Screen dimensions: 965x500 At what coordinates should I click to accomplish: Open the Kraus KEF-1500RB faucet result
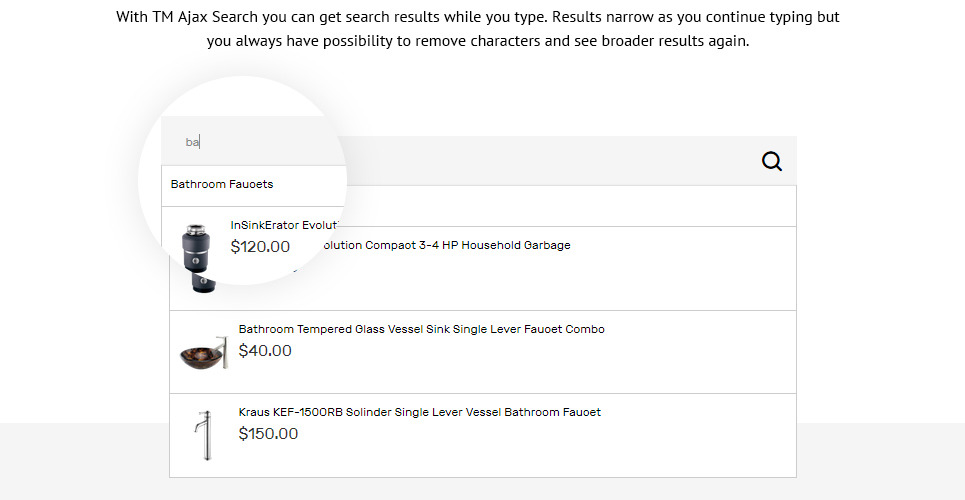point(419,412)
